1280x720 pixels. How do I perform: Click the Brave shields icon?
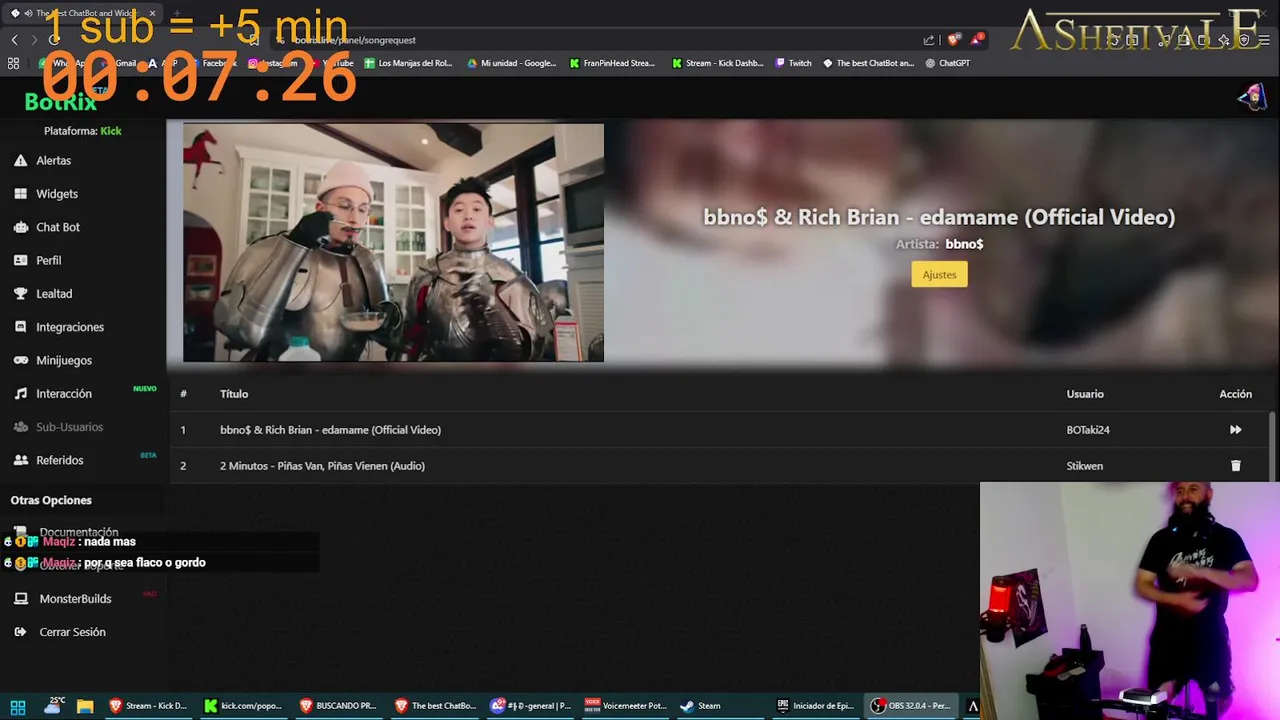tap(954, 40)
